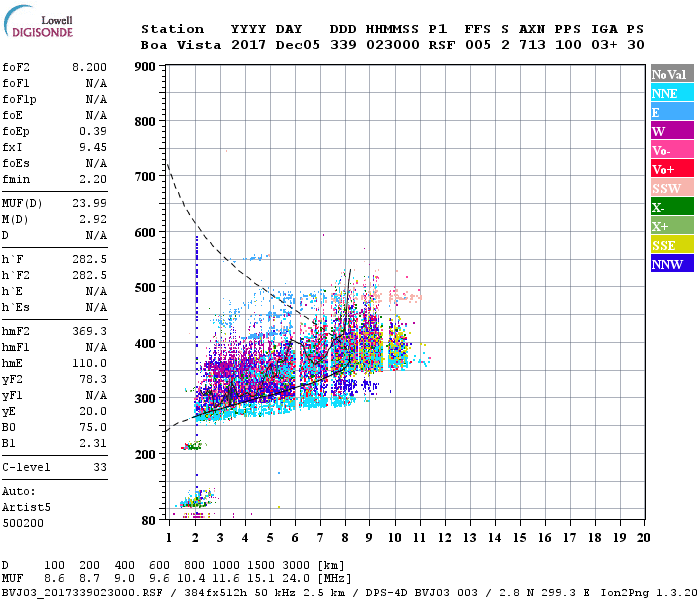Screen dimensions: 700x600
Task: Click the Dec05 date in header
Action: point(297,45)
